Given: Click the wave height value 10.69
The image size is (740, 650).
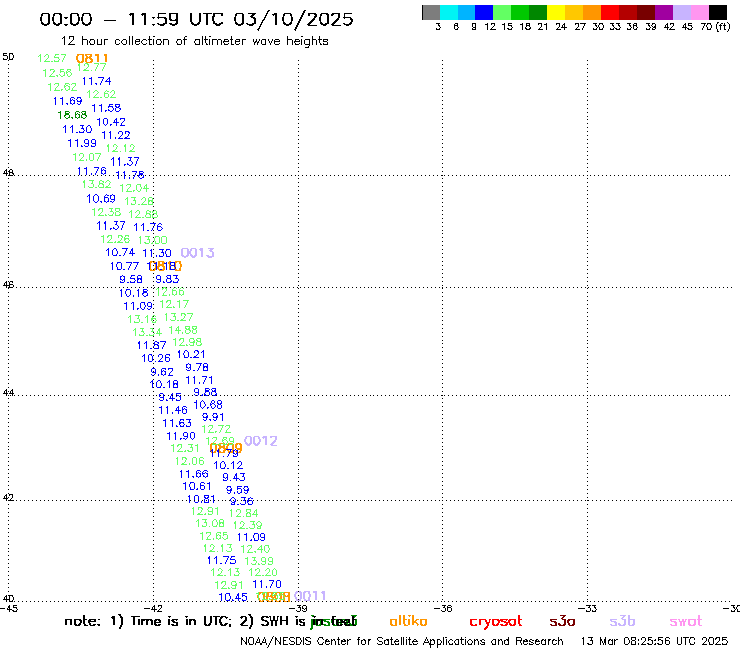Looking at the screenshot, I should [x=101, y=199].
